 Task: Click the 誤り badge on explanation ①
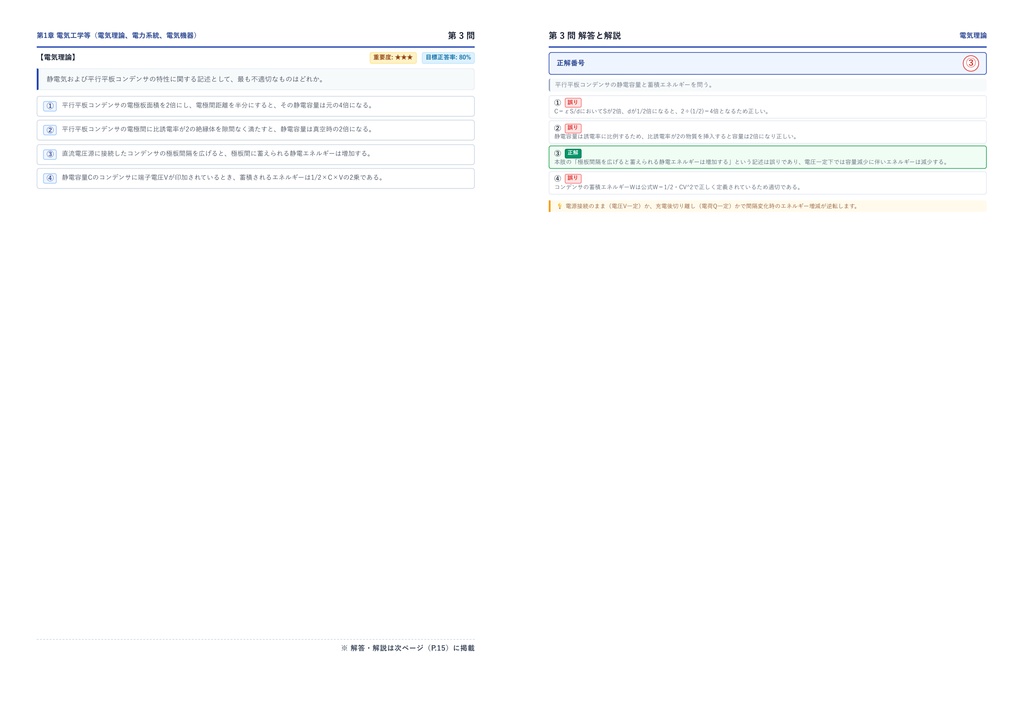[573, 102]
